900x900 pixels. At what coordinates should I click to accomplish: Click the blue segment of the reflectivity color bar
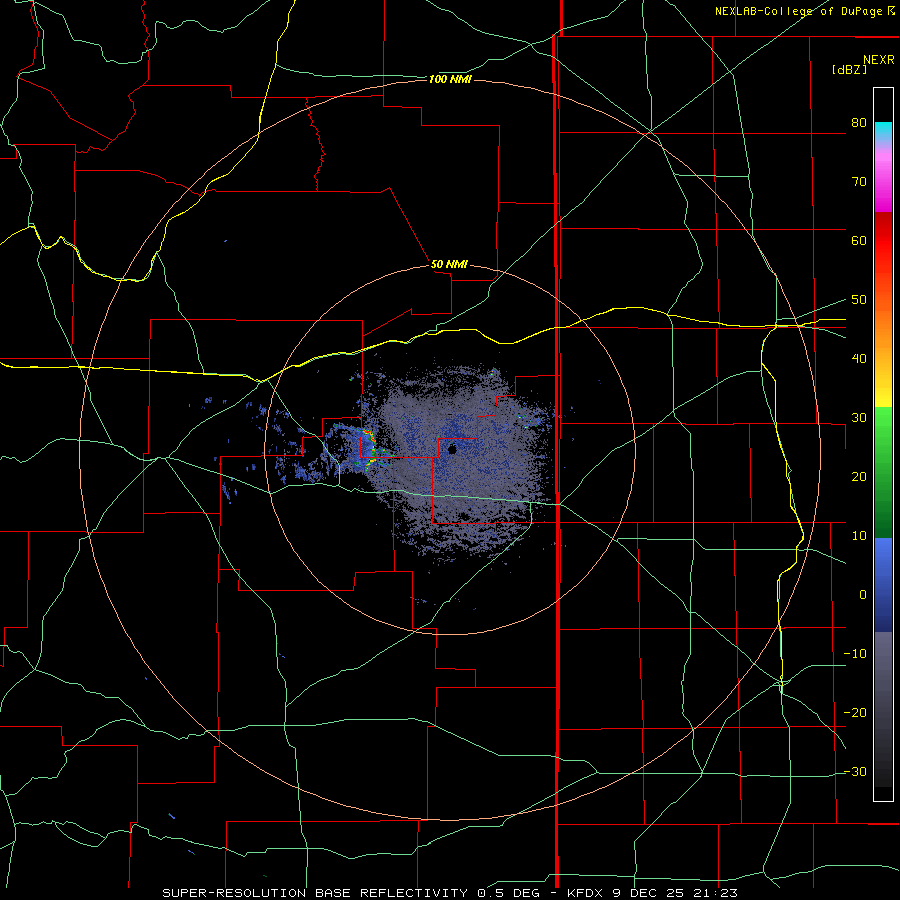point(883,585)
